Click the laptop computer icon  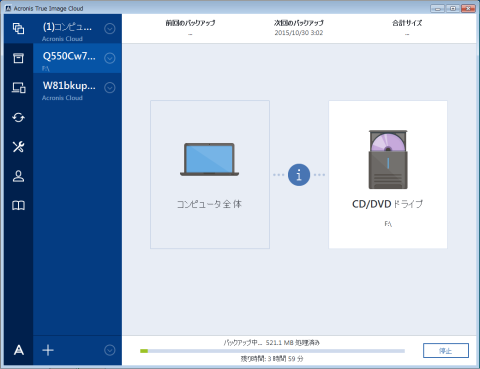[210, 160]
